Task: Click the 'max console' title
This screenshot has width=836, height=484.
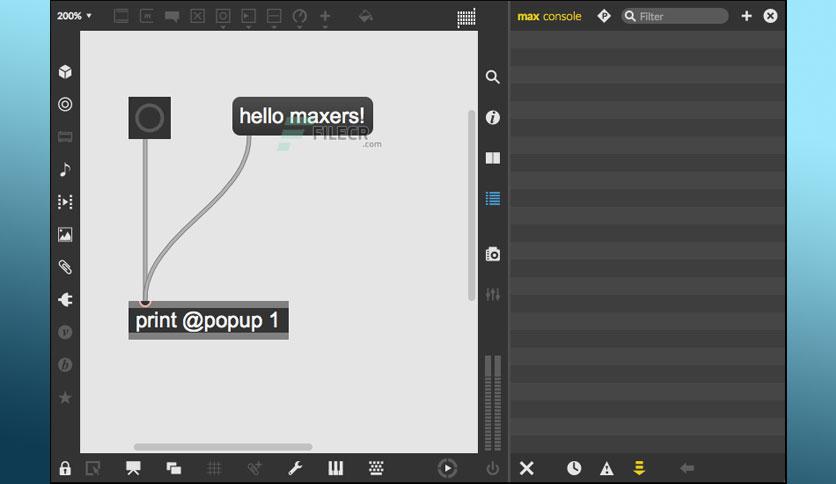Action: 549,17
